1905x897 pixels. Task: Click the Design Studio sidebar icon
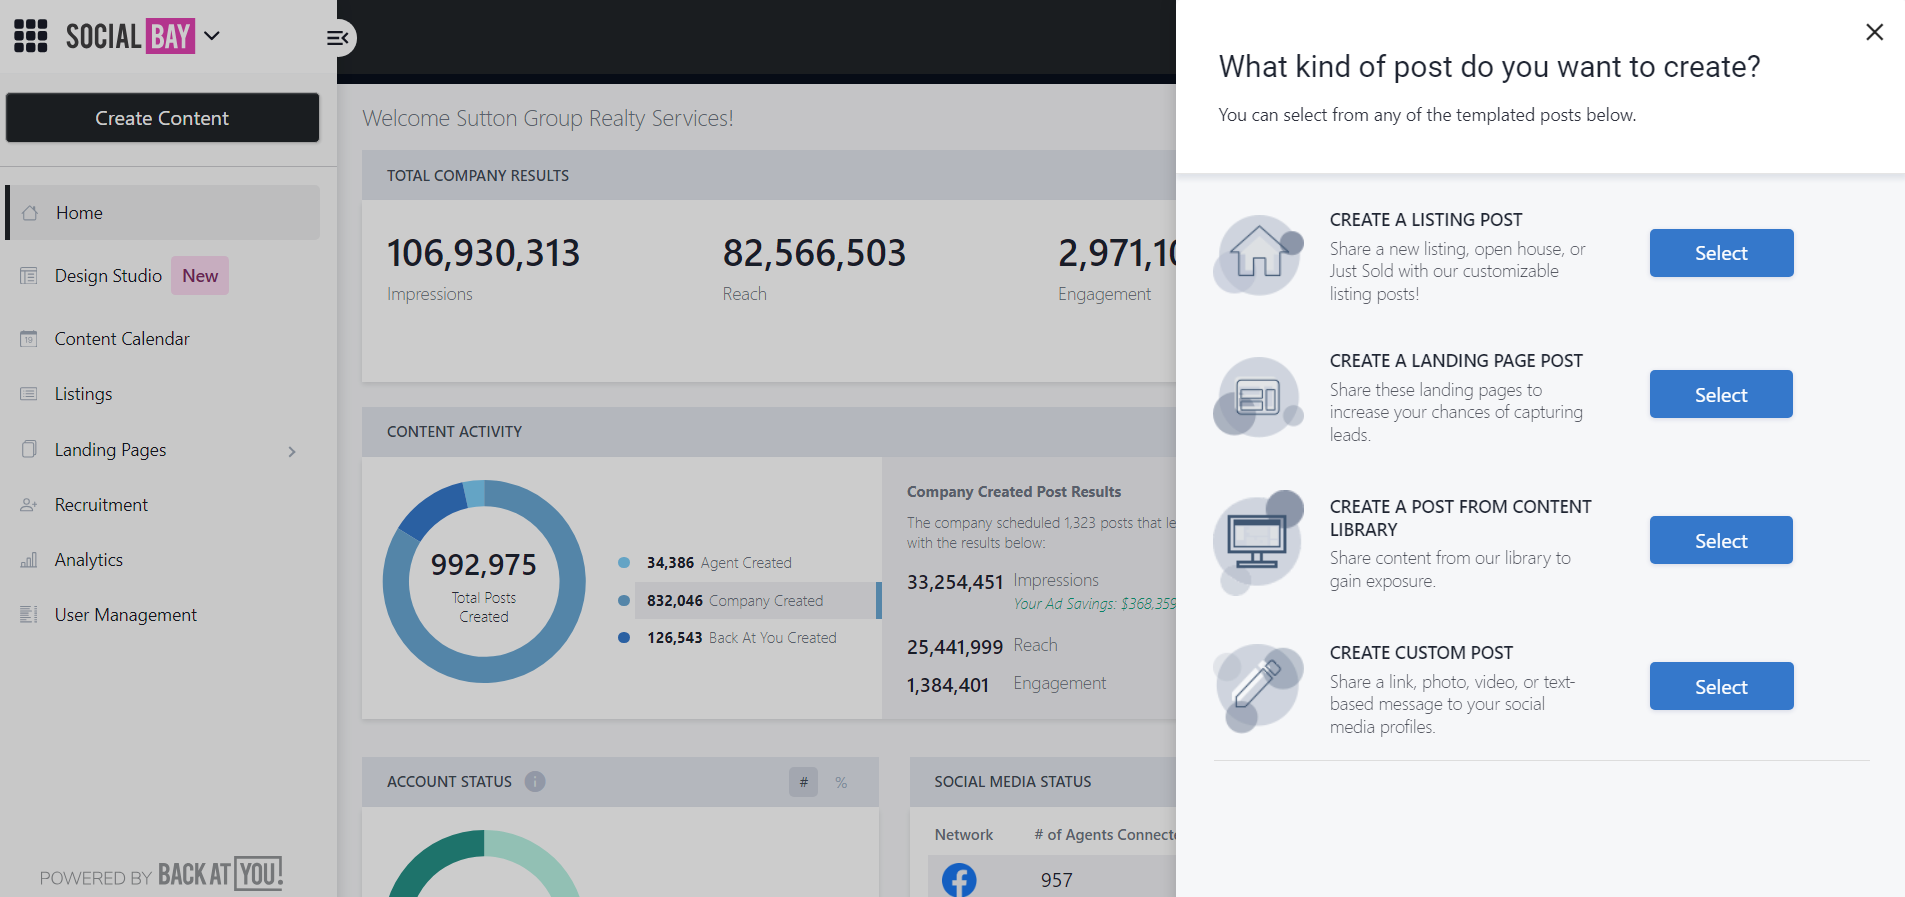pyautogui.click(x=29, y=276)
